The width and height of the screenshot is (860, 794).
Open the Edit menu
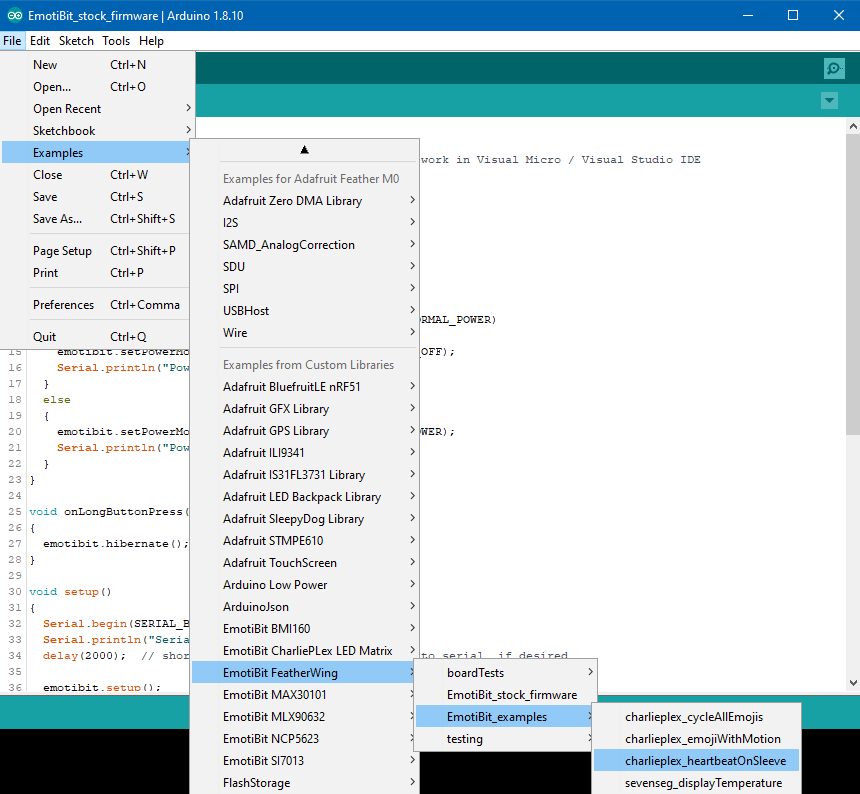(40, 41)
